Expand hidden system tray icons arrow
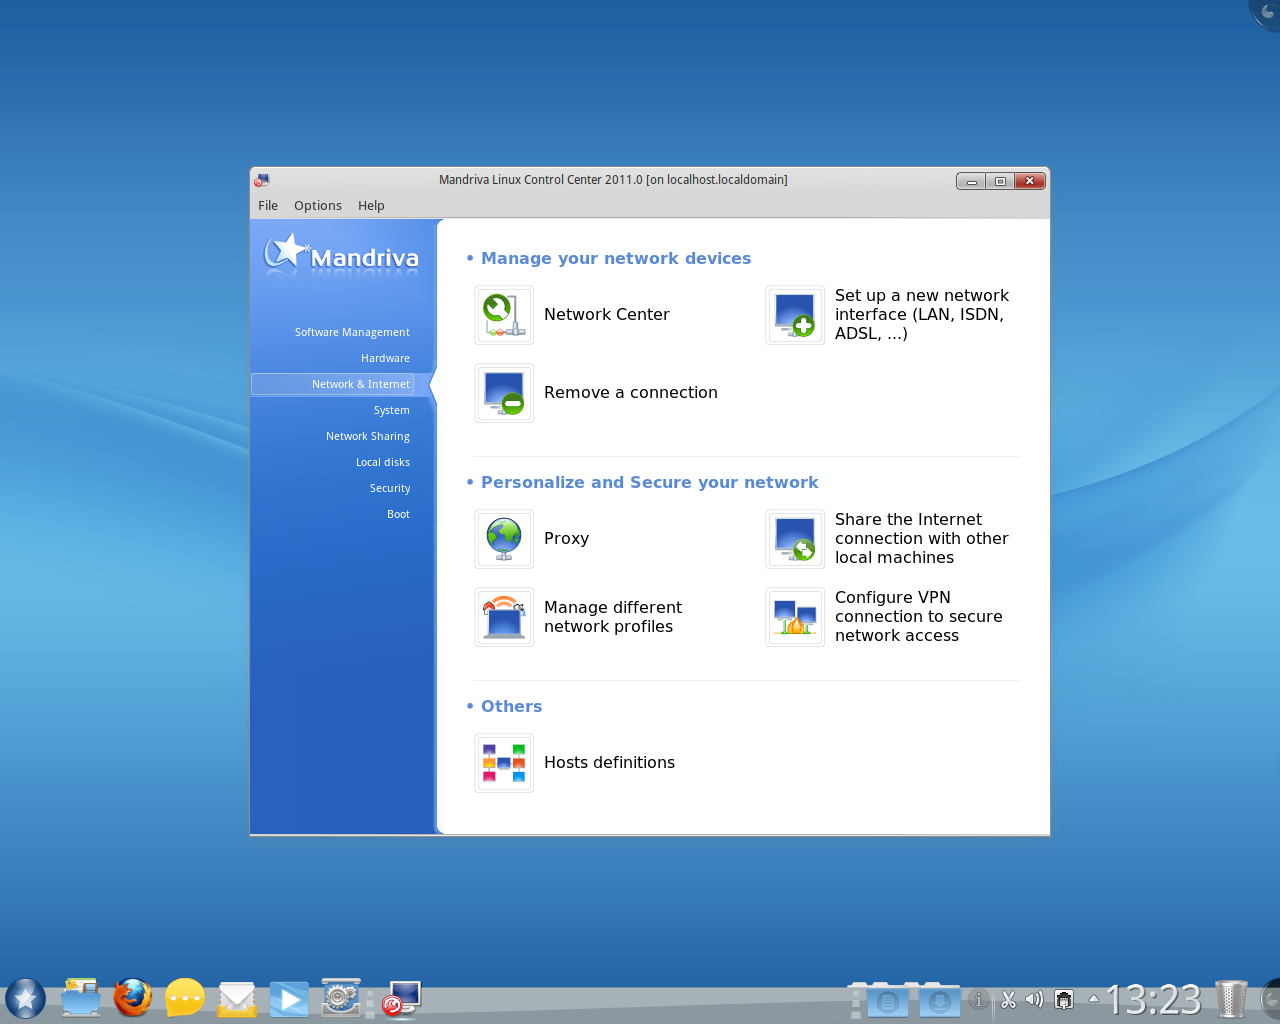 coord(1094,998)
